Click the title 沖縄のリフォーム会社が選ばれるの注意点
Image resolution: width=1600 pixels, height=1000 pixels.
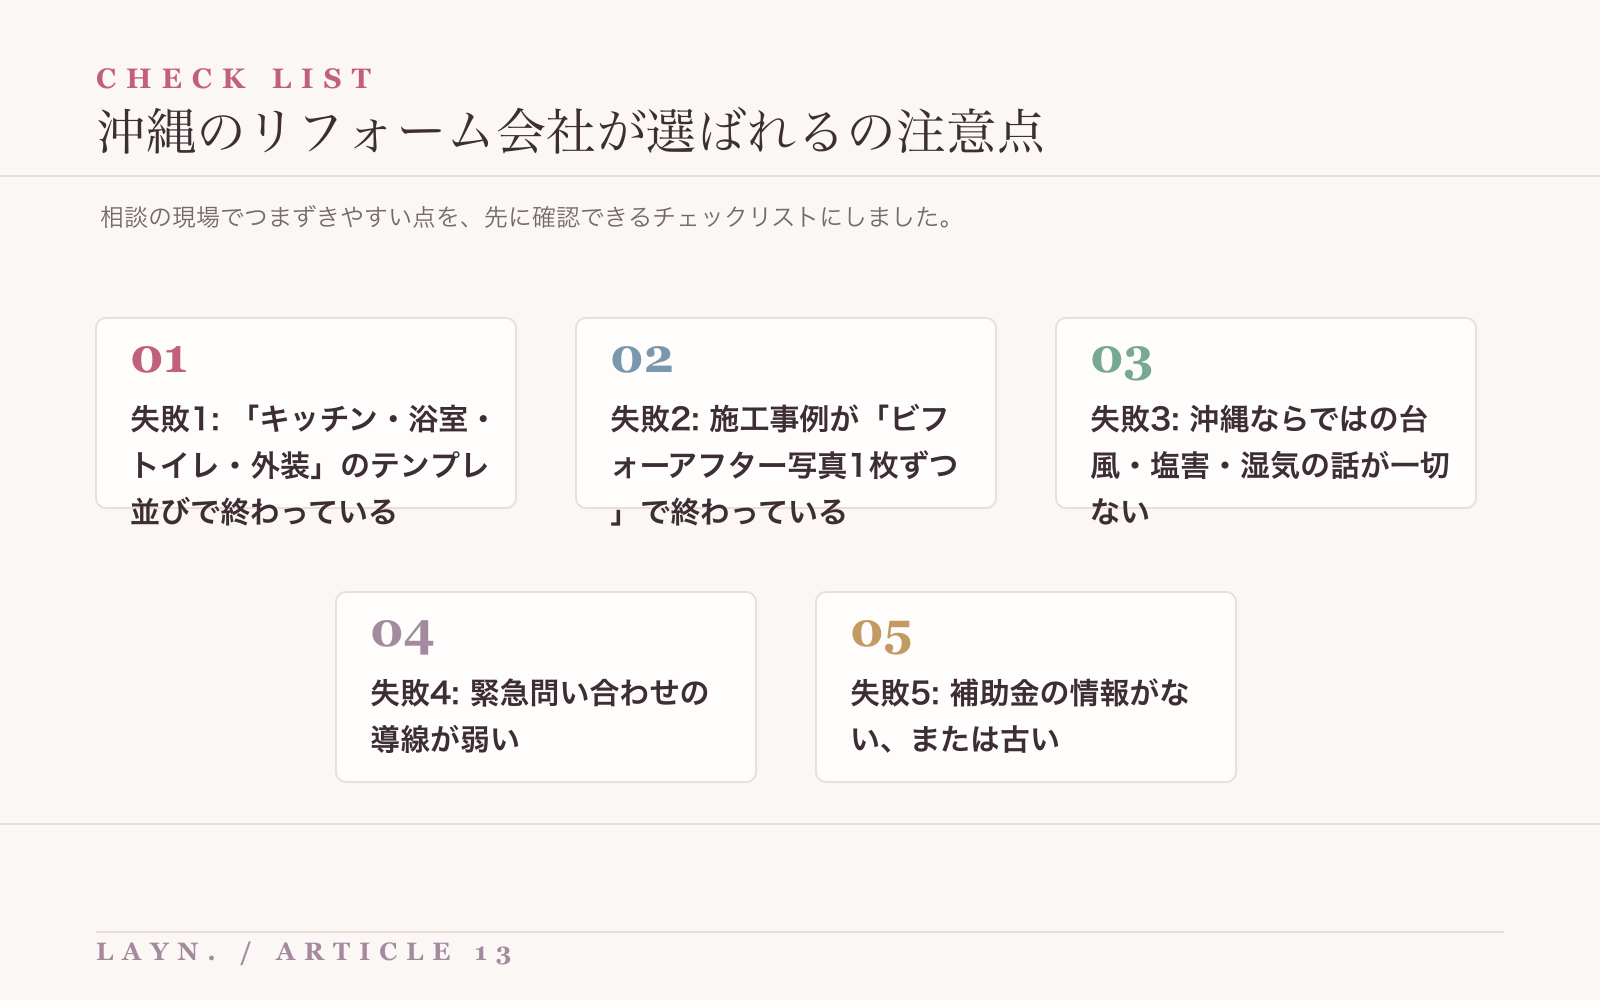click(570, 131)
